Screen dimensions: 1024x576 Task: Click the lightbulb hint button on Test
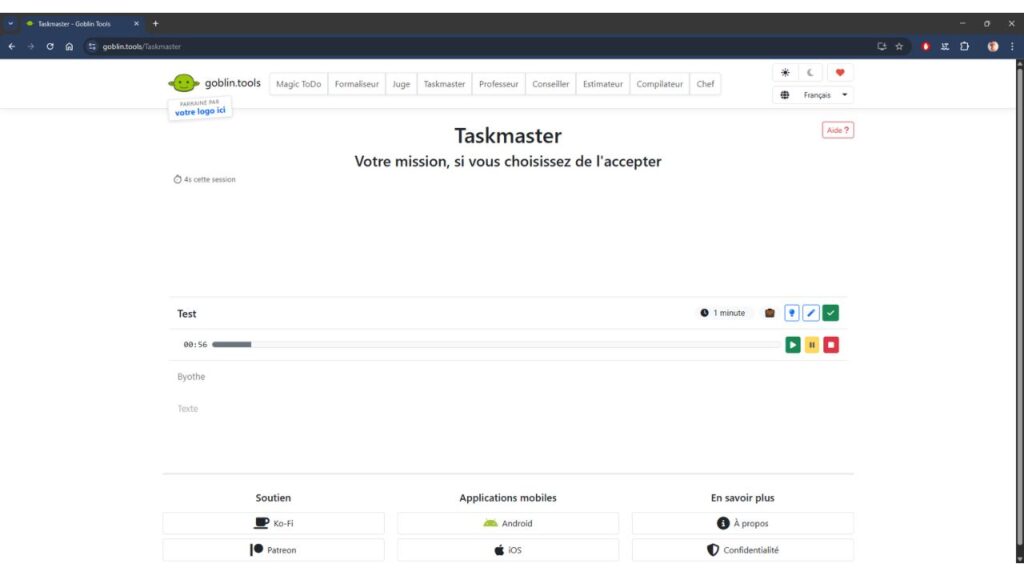coord(792,313)
